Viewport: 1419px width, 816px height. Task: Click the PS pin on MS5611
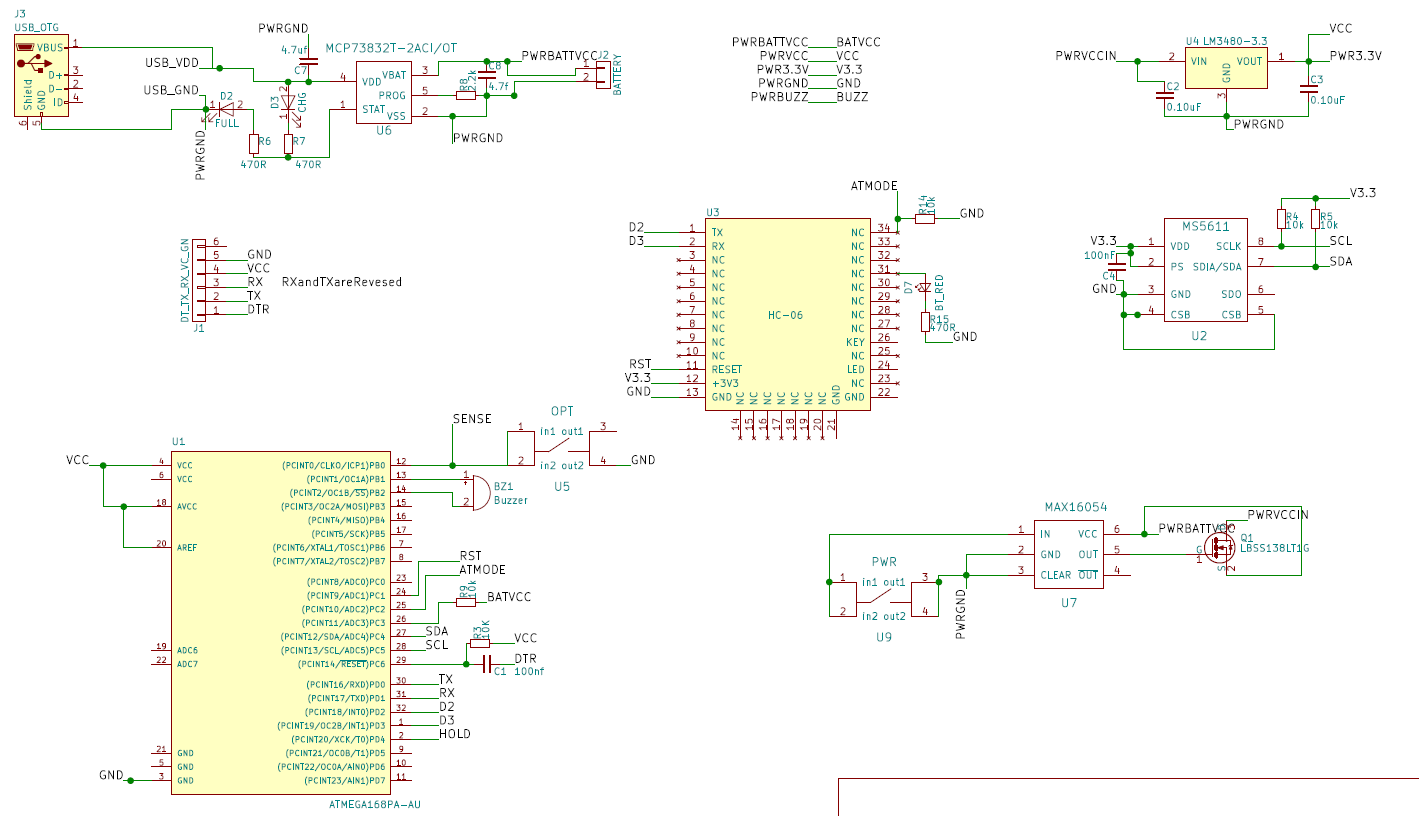(x=1177, y=266)
